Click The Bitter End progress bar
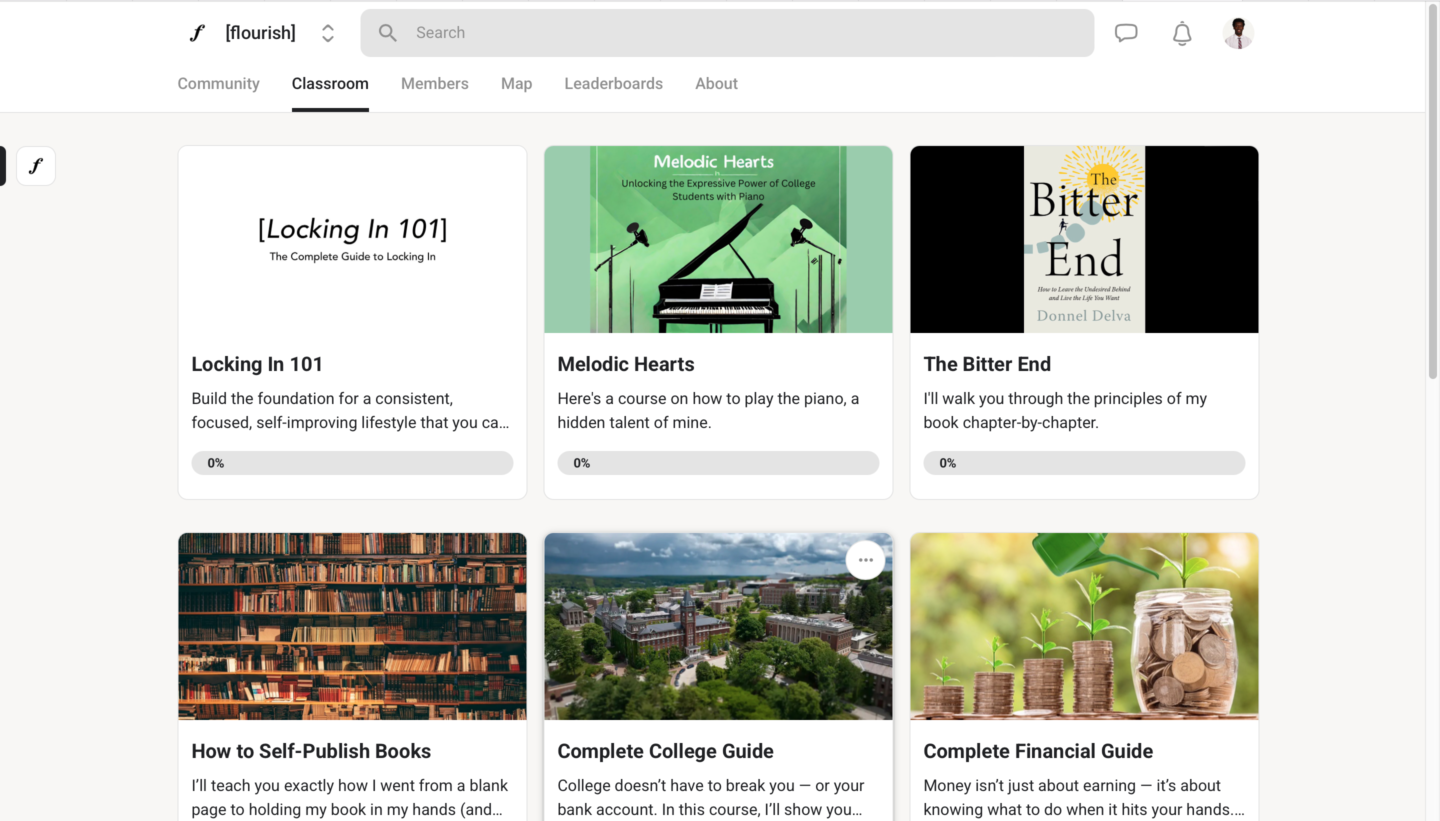The width and height of the screenshot is (1440, 821). (x=1084, y=463)
